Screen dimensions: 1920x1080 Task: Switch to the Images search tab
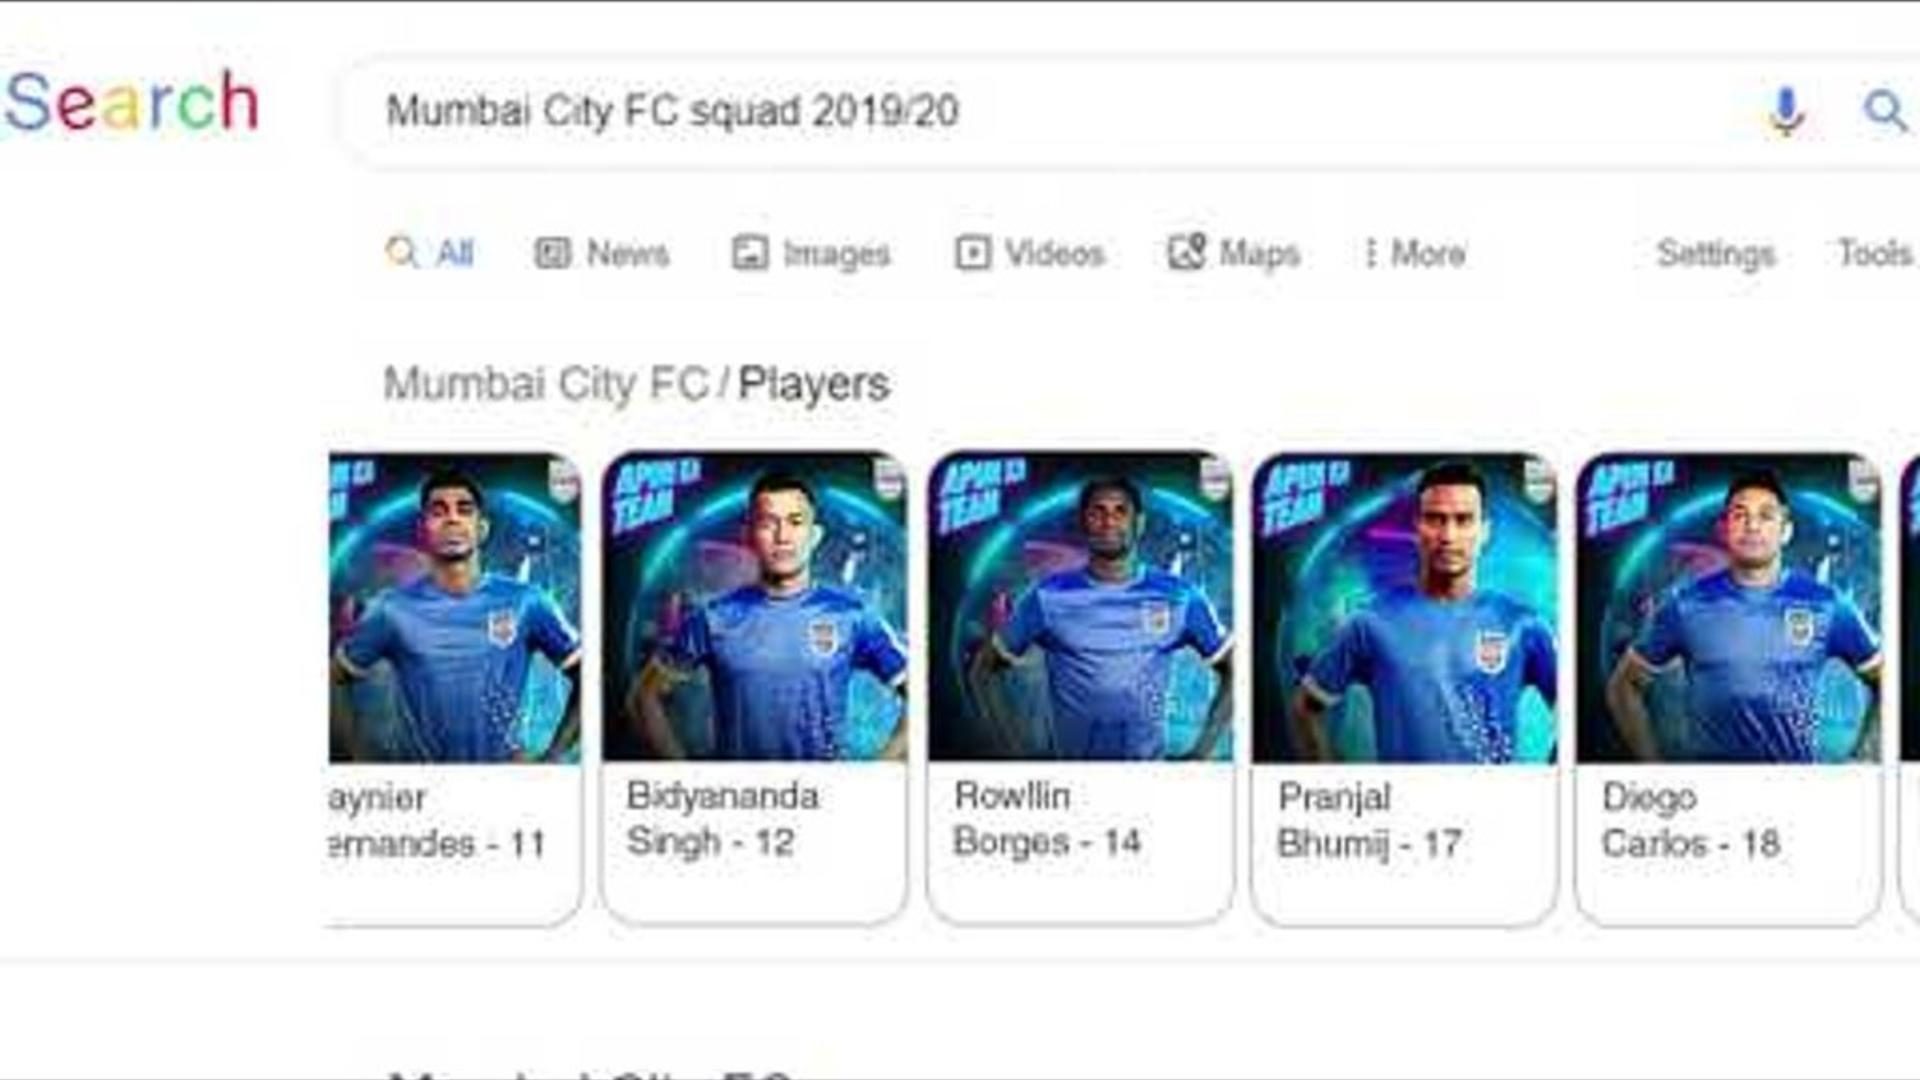(x=811, y=253)
